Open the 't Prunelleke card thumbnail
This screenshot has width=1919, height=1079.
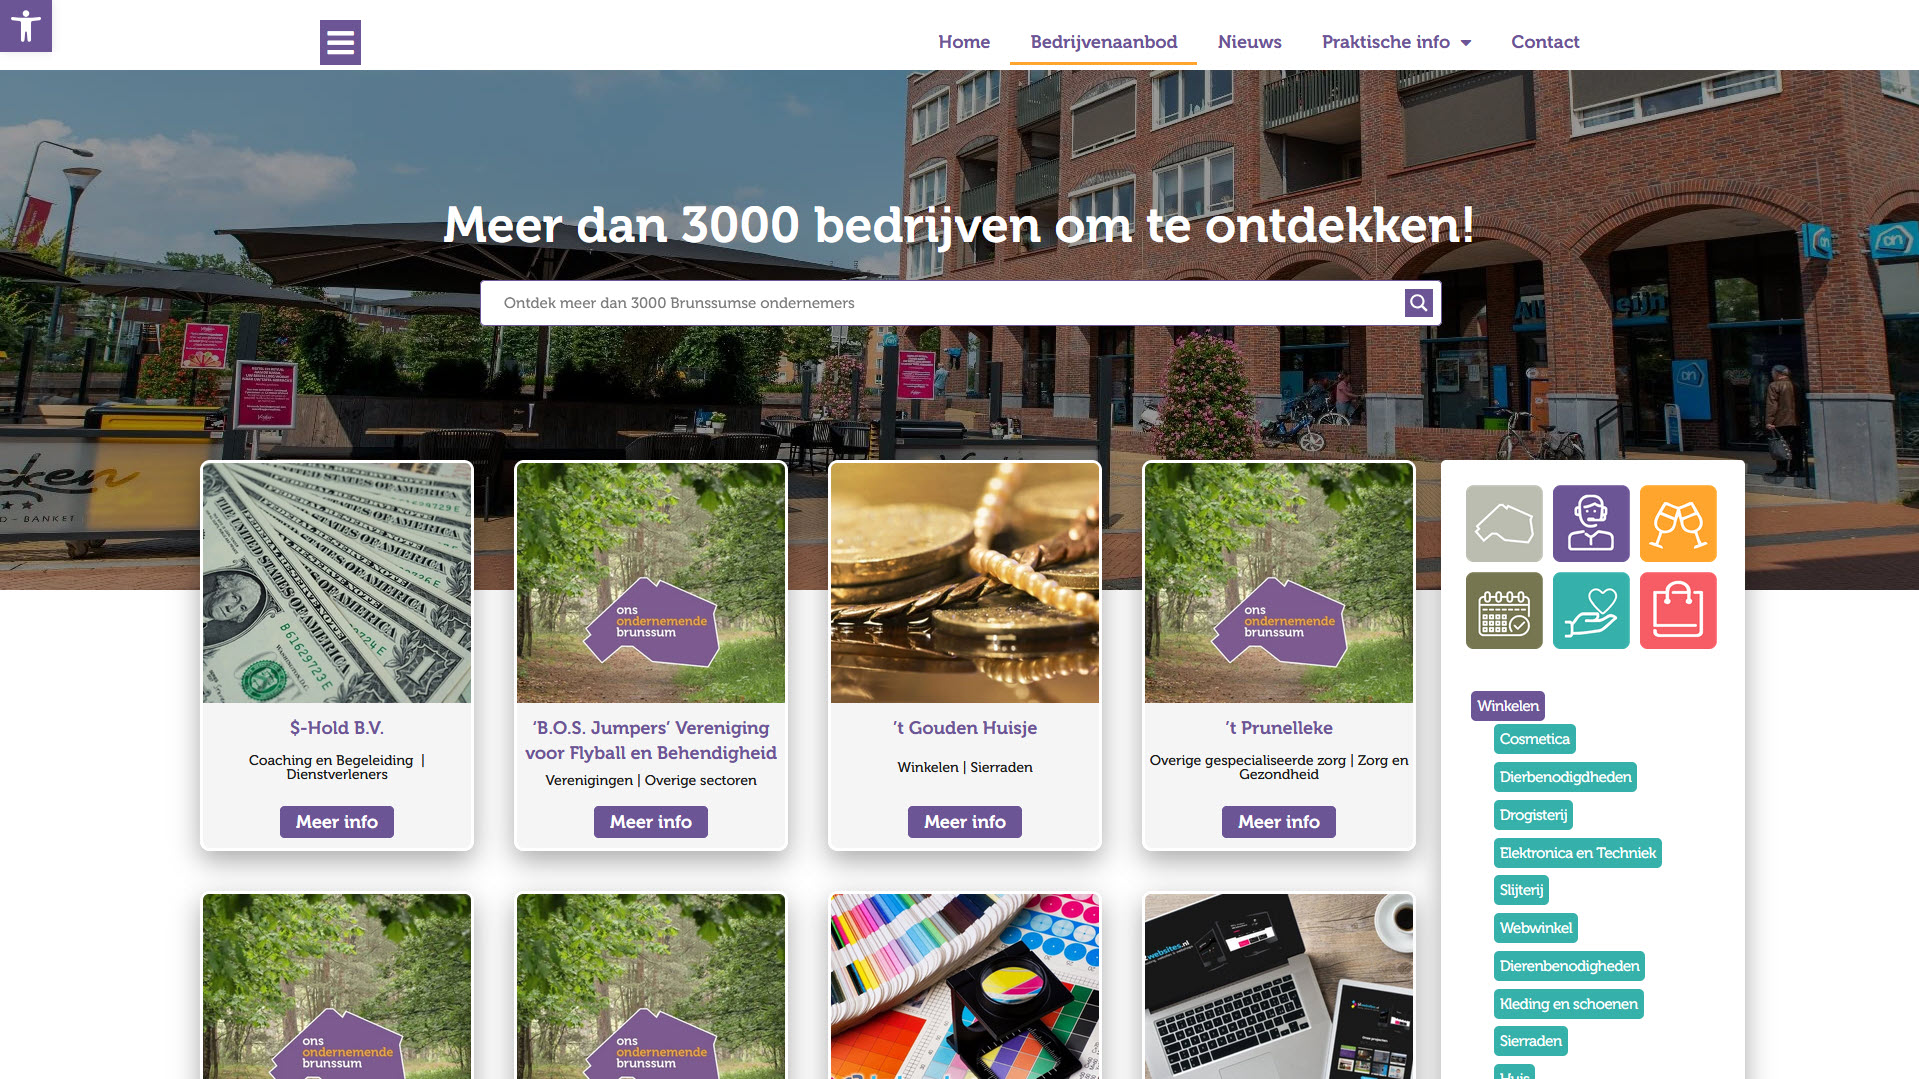coord(1279,583)
